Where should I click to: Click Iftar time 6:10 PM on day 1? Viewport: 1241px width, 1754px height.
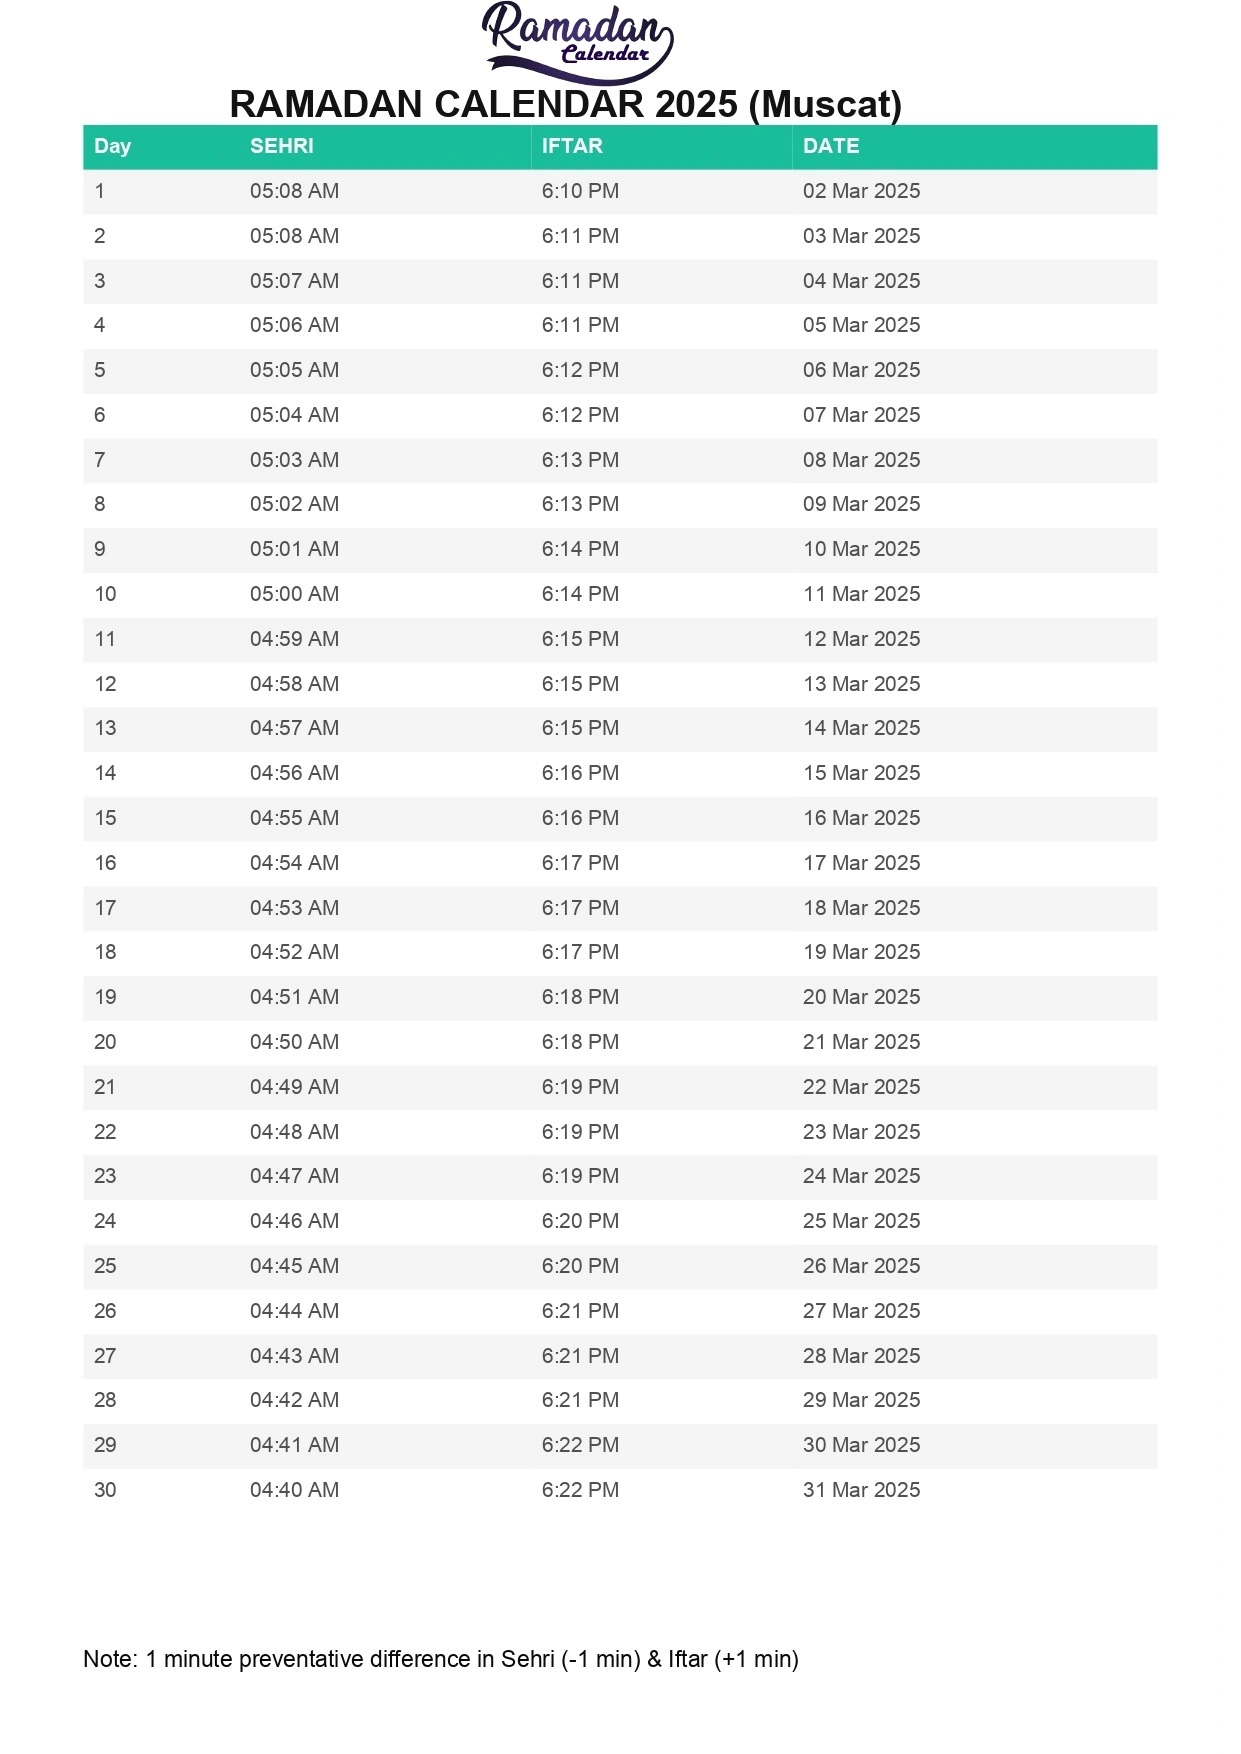(580, 191)
